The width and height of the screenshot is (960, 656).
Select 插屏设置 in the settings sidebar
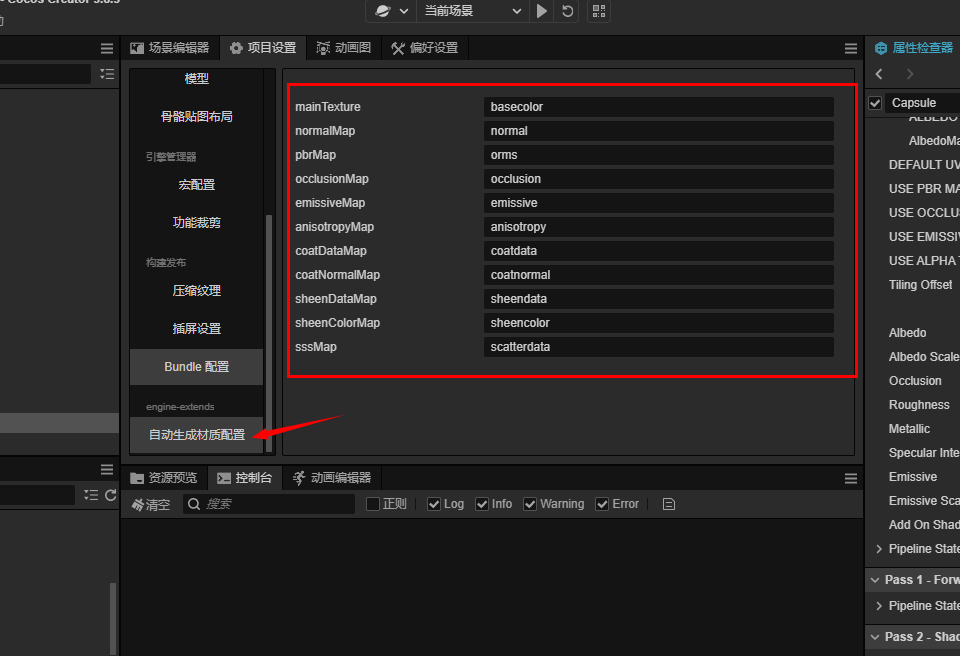point(197,328)
